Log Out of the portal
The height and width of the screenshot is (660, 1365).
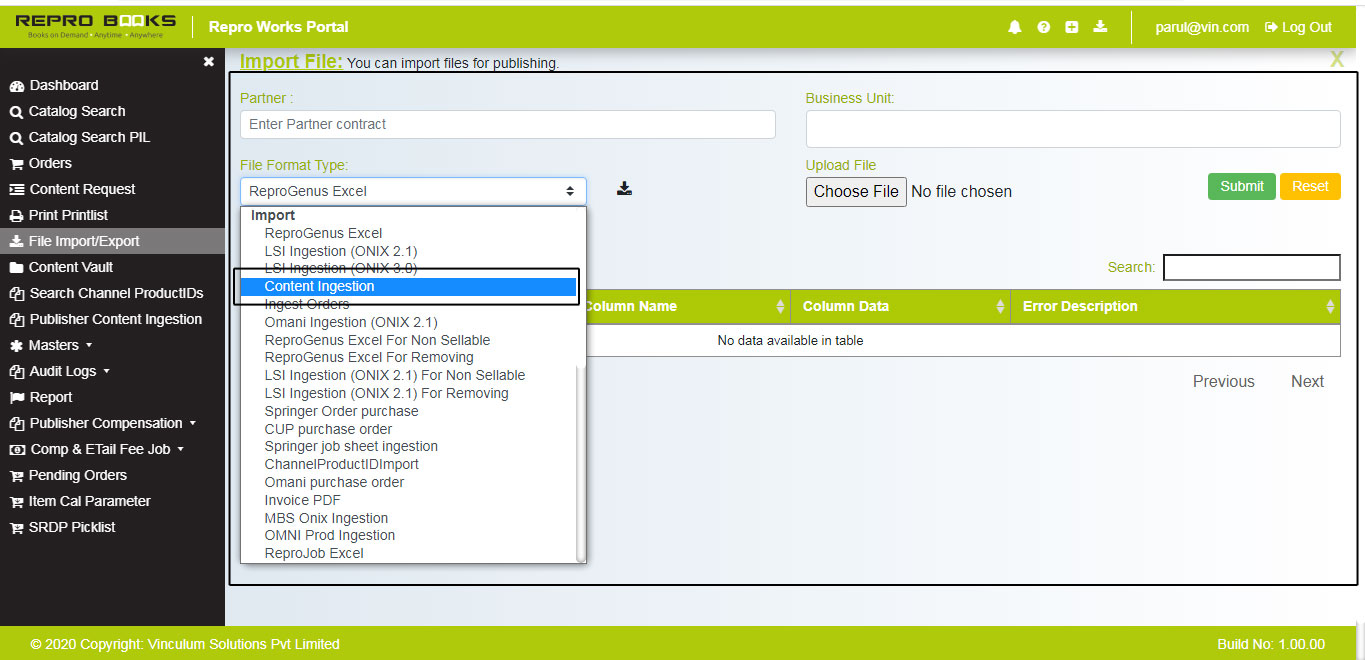1297,27
